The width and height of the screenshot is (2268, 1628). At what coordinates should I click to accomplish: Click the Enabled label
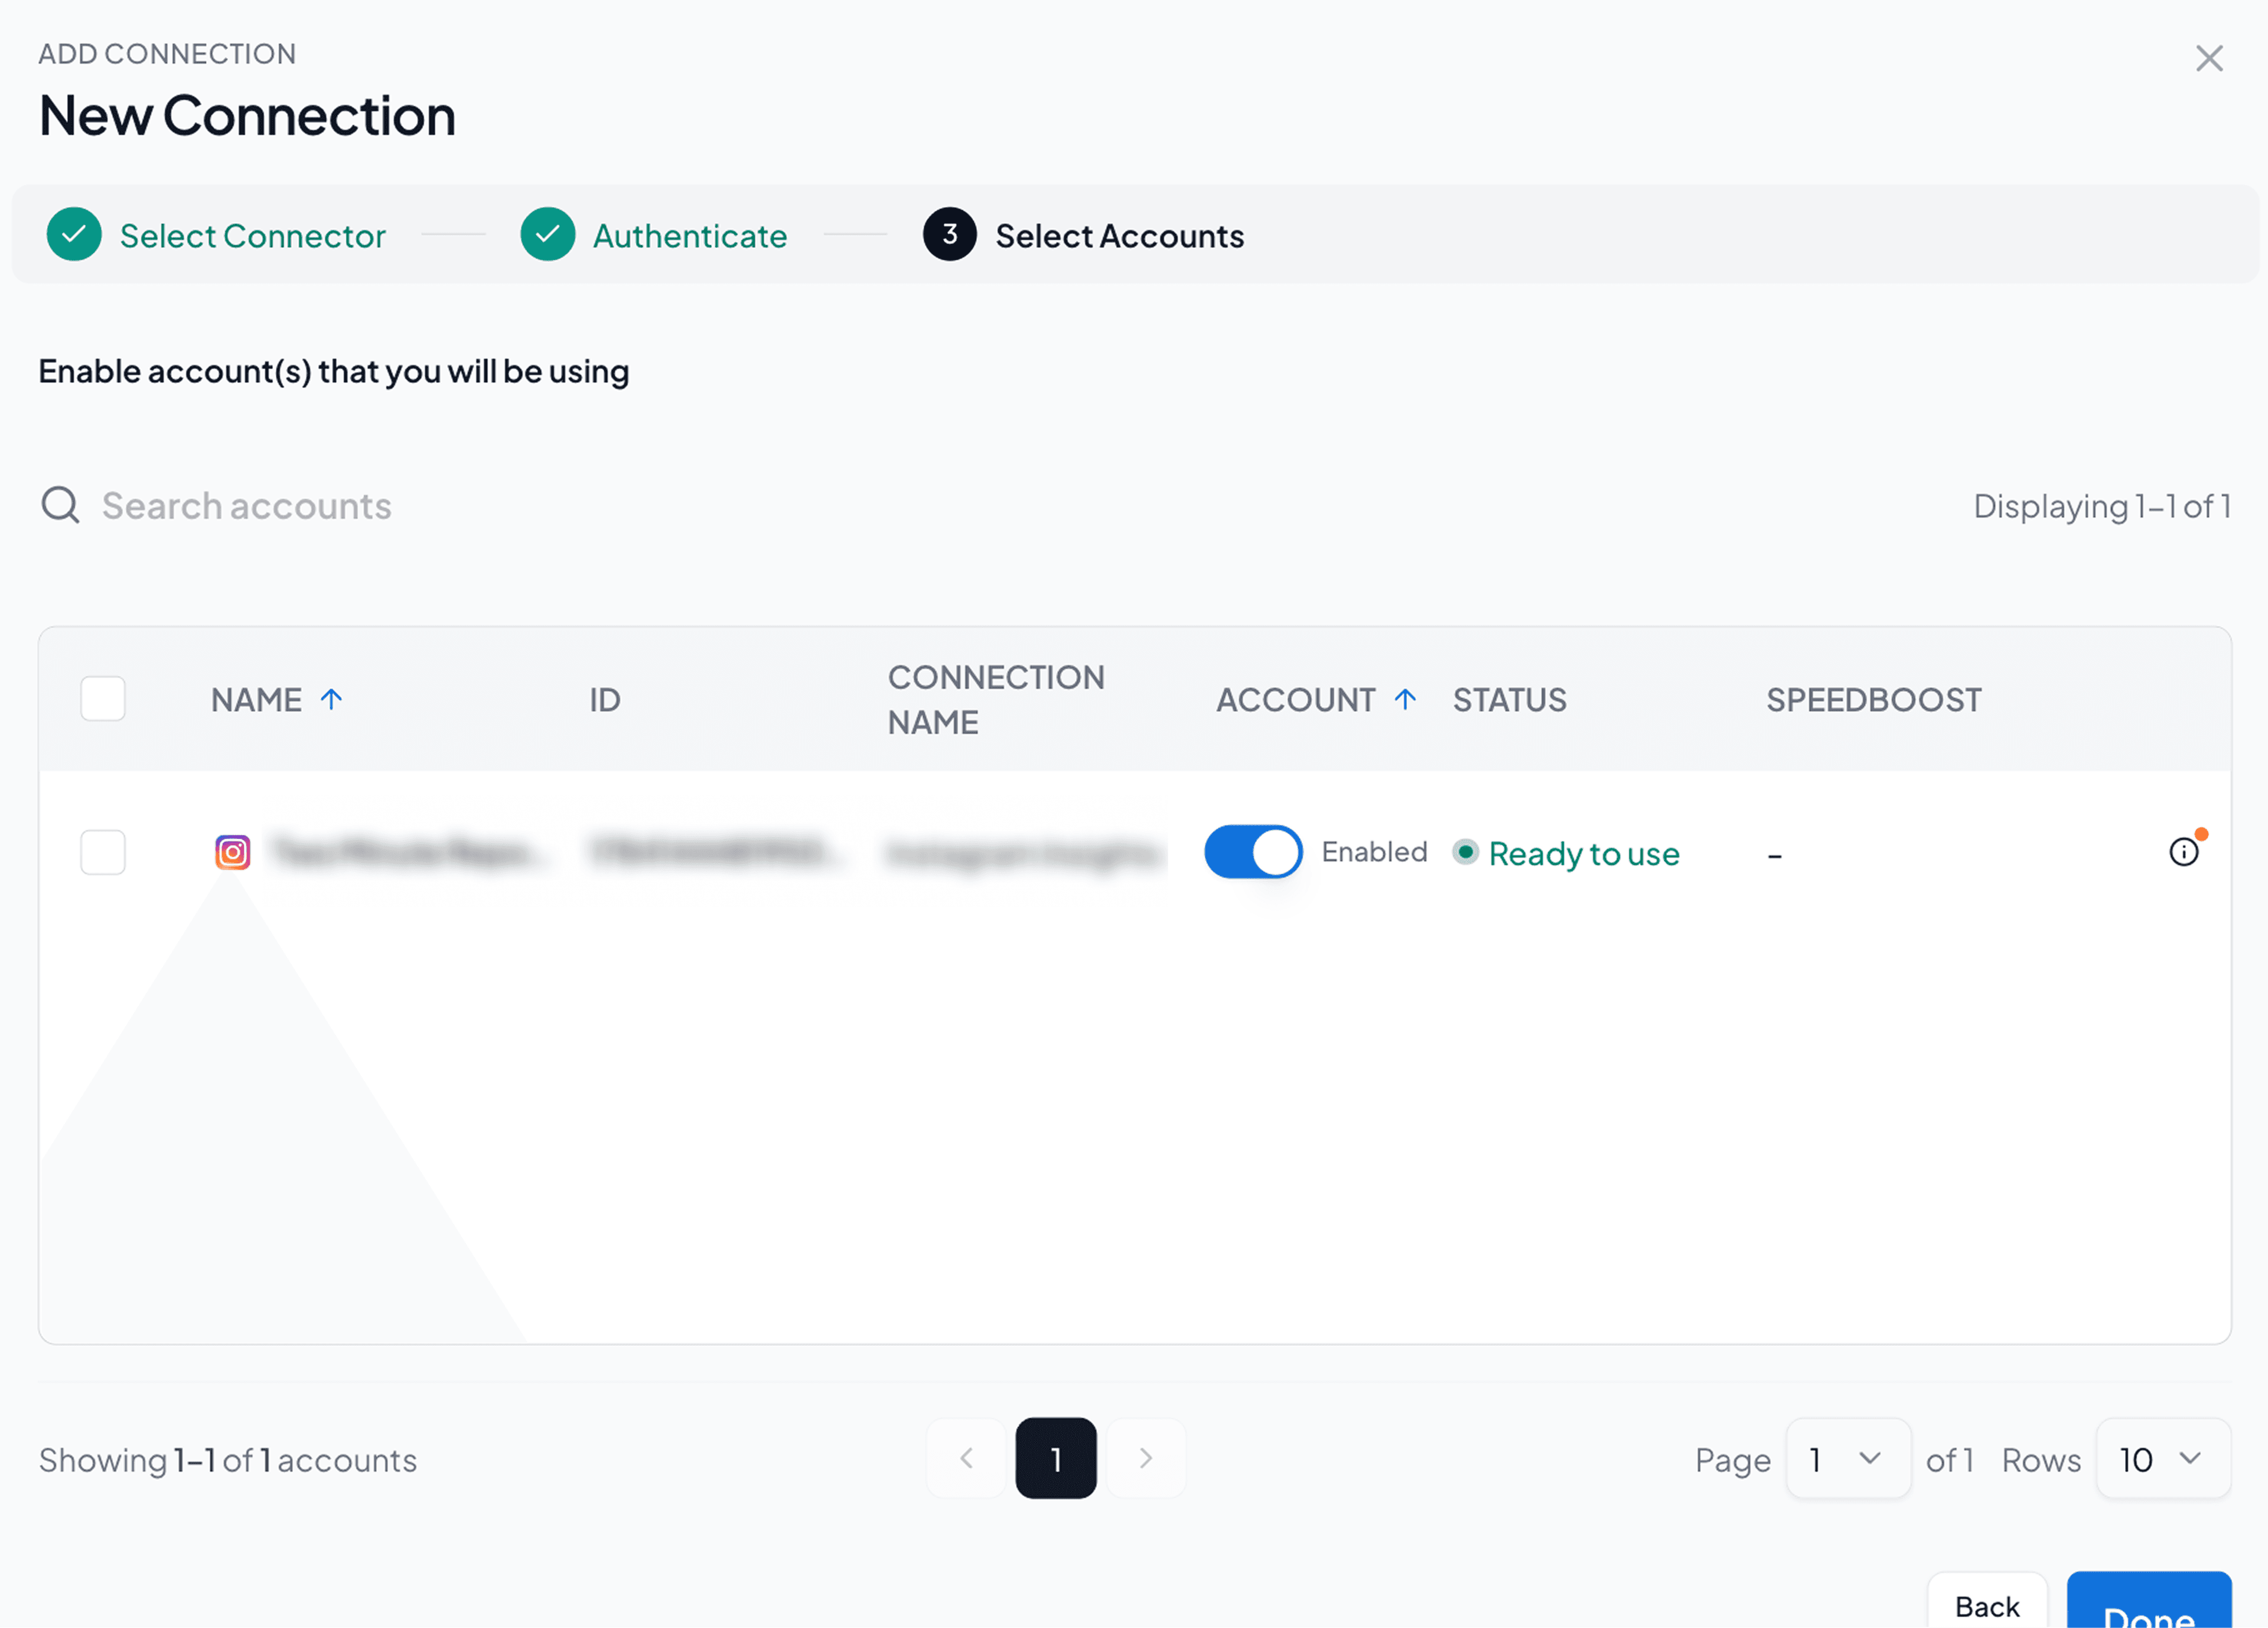coord(1374,852)
